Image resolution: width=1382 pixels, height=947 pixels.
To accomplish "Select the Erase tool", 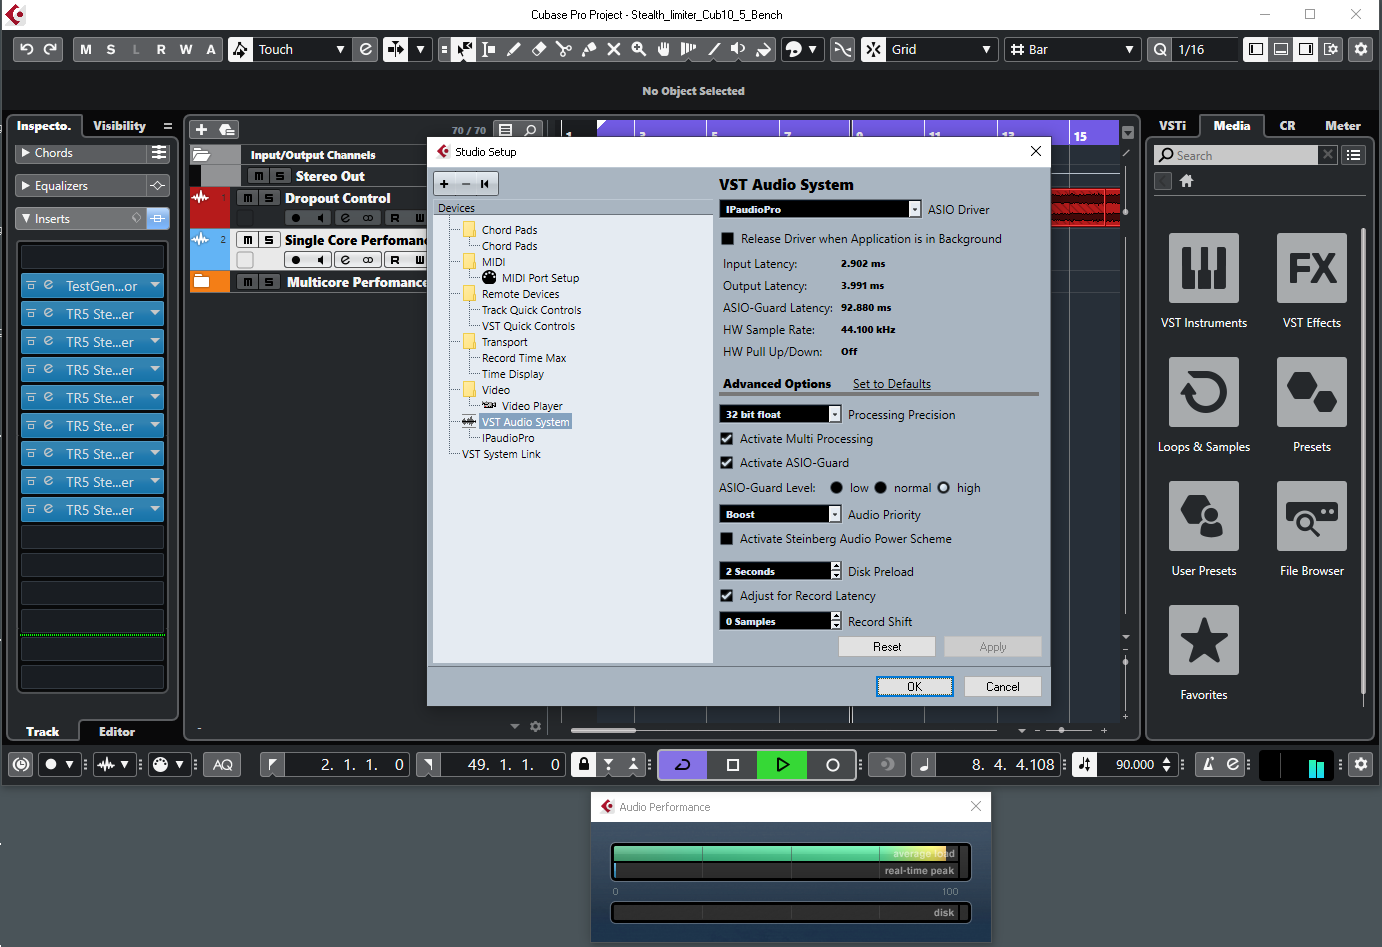I will coord(539,49).
